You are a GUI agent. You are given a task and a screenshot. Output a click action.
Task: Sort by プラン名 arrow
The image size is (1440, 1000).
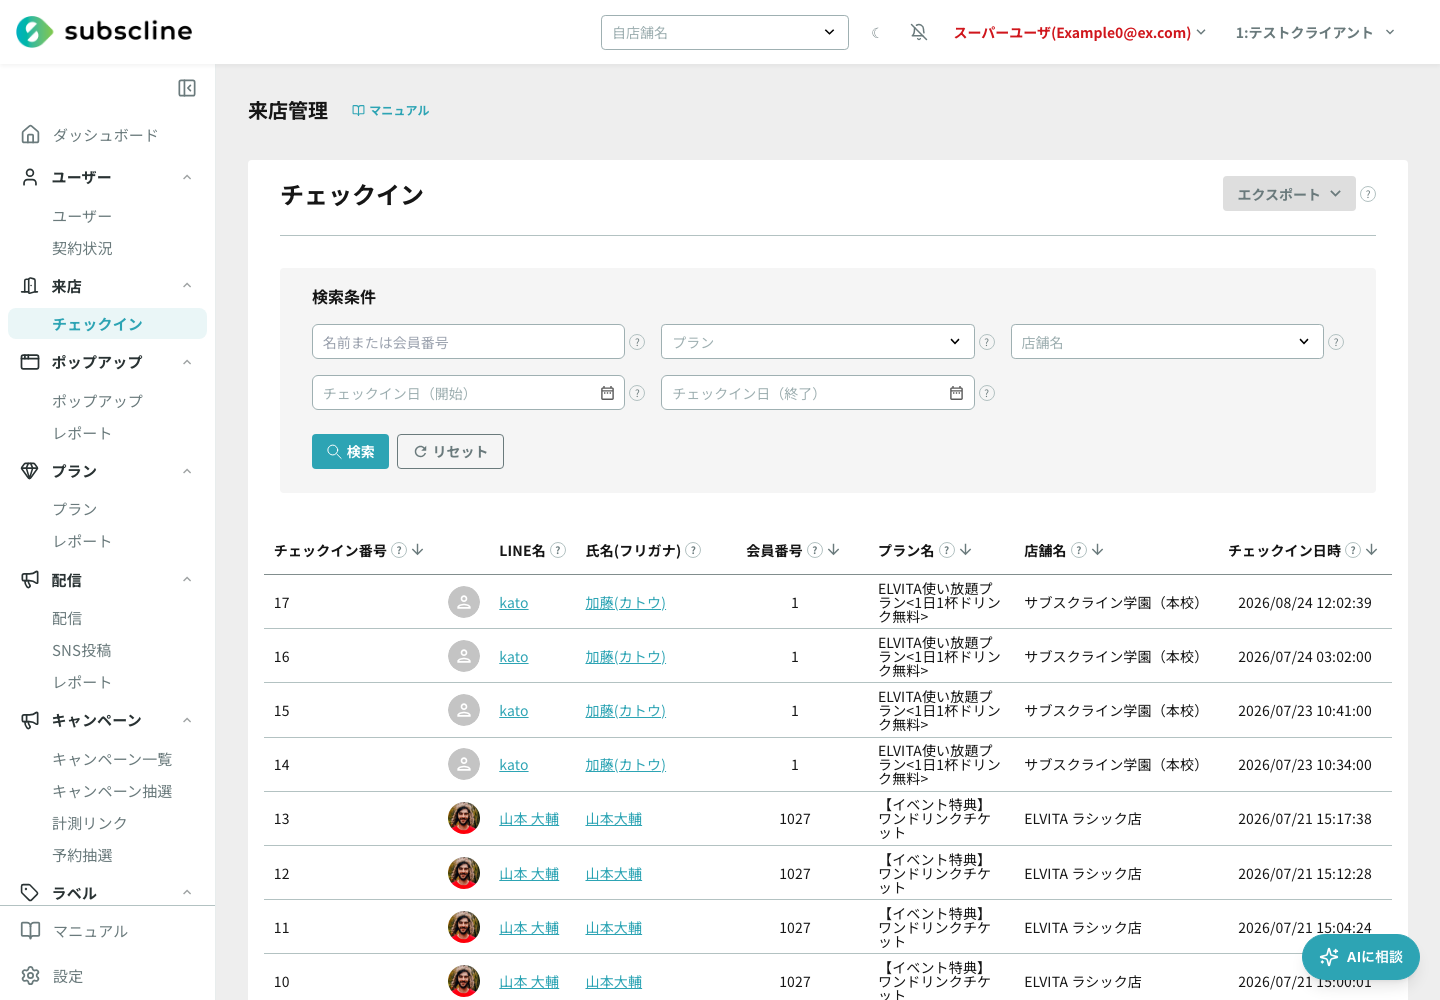(x=966, y=550)
